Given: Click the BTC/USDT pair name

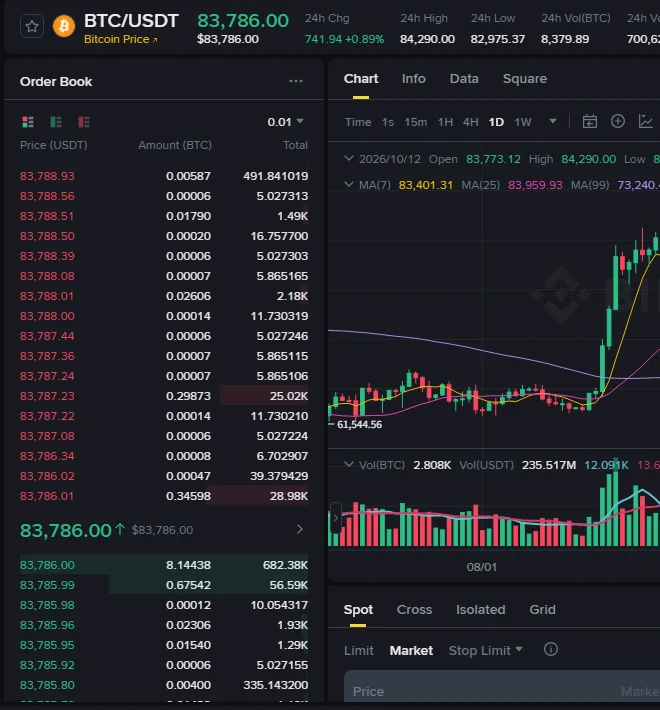Looking at the screenshot, I should [x=131, y=21].
